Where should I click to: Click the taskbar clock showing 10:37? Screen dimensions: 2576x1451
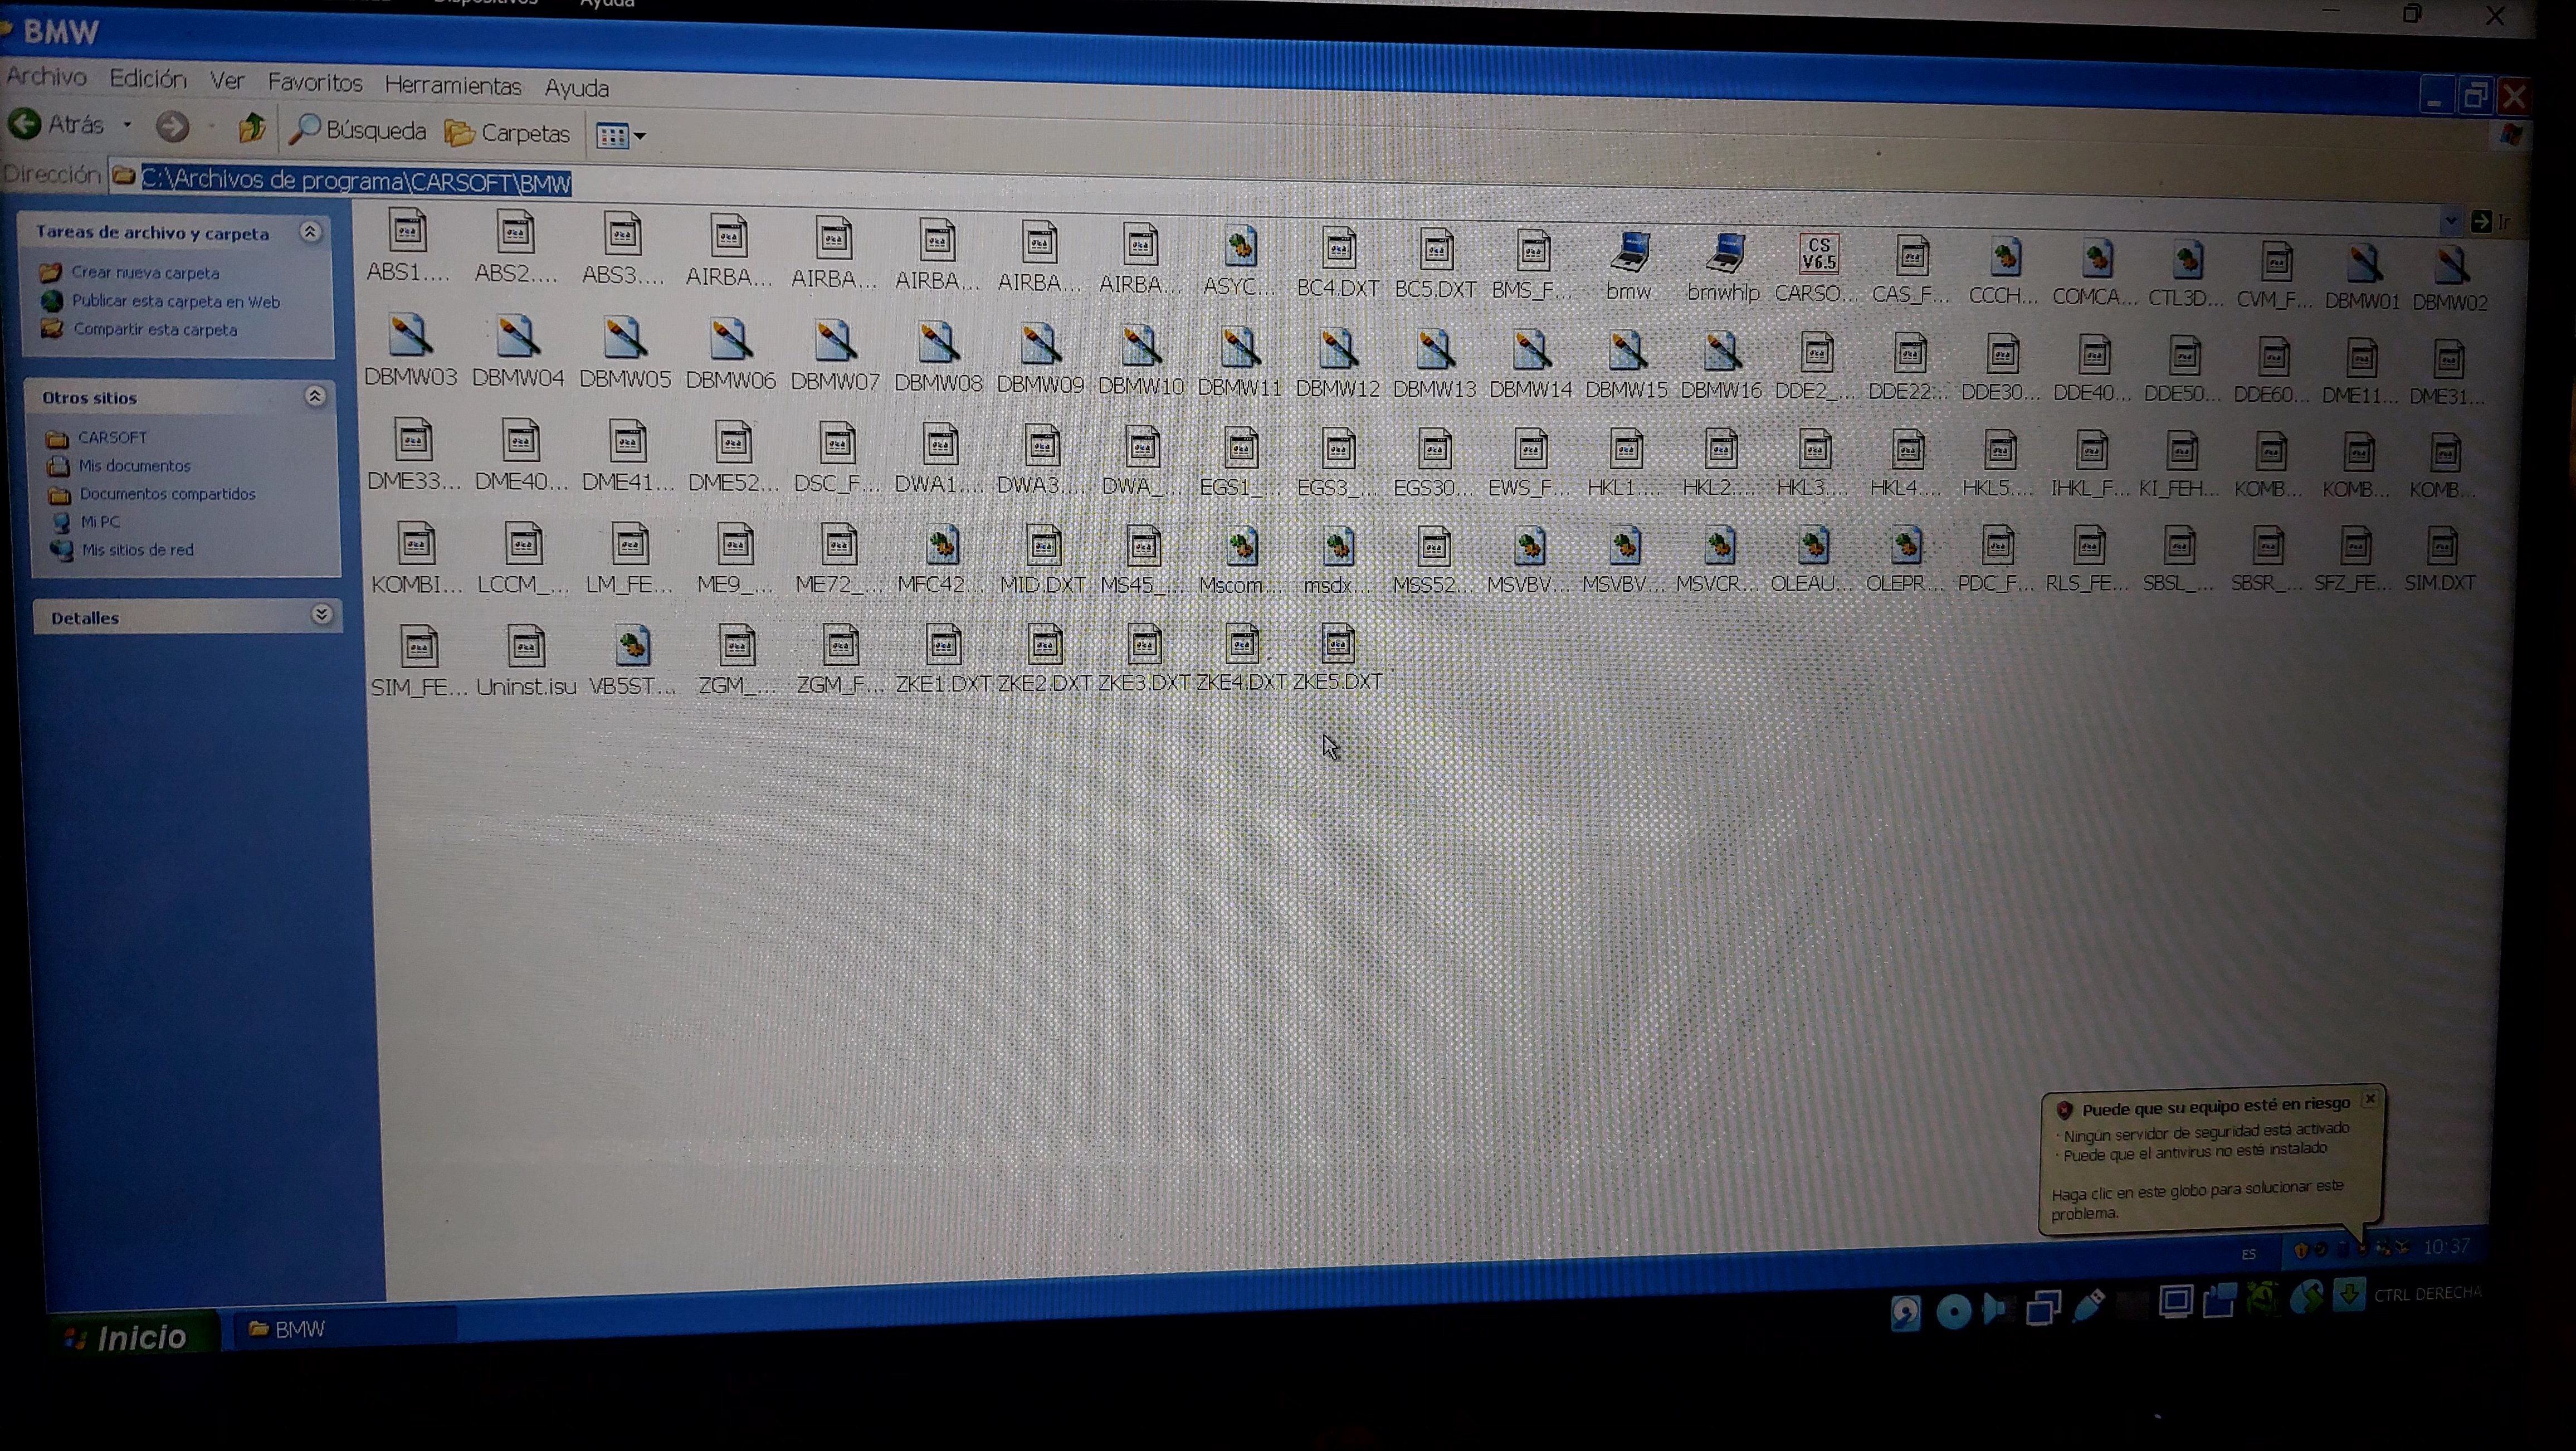point(2446,1246)
